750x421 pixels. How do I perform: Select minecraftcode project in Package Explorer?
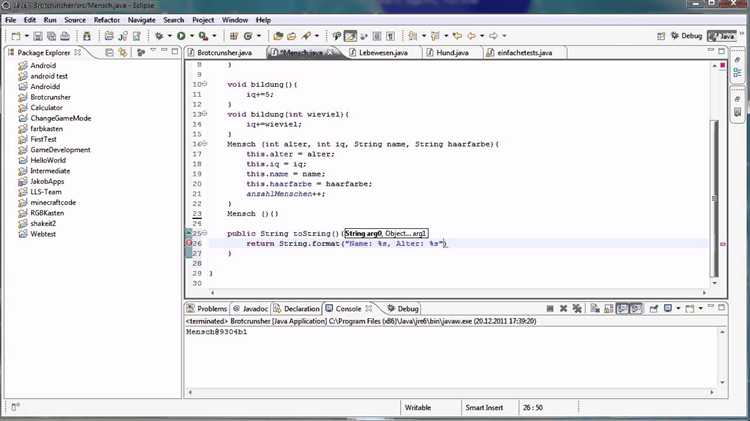(x=53, y=202)
